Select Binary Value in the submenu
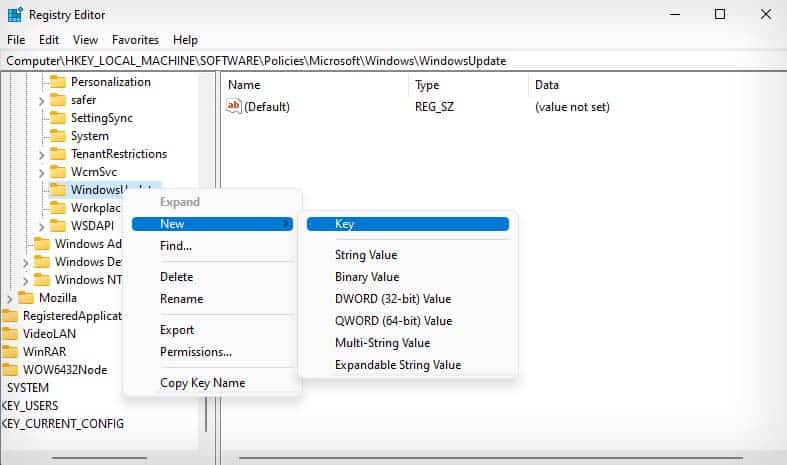The width and height of the screenshot is (787, 465). [367, 277]
